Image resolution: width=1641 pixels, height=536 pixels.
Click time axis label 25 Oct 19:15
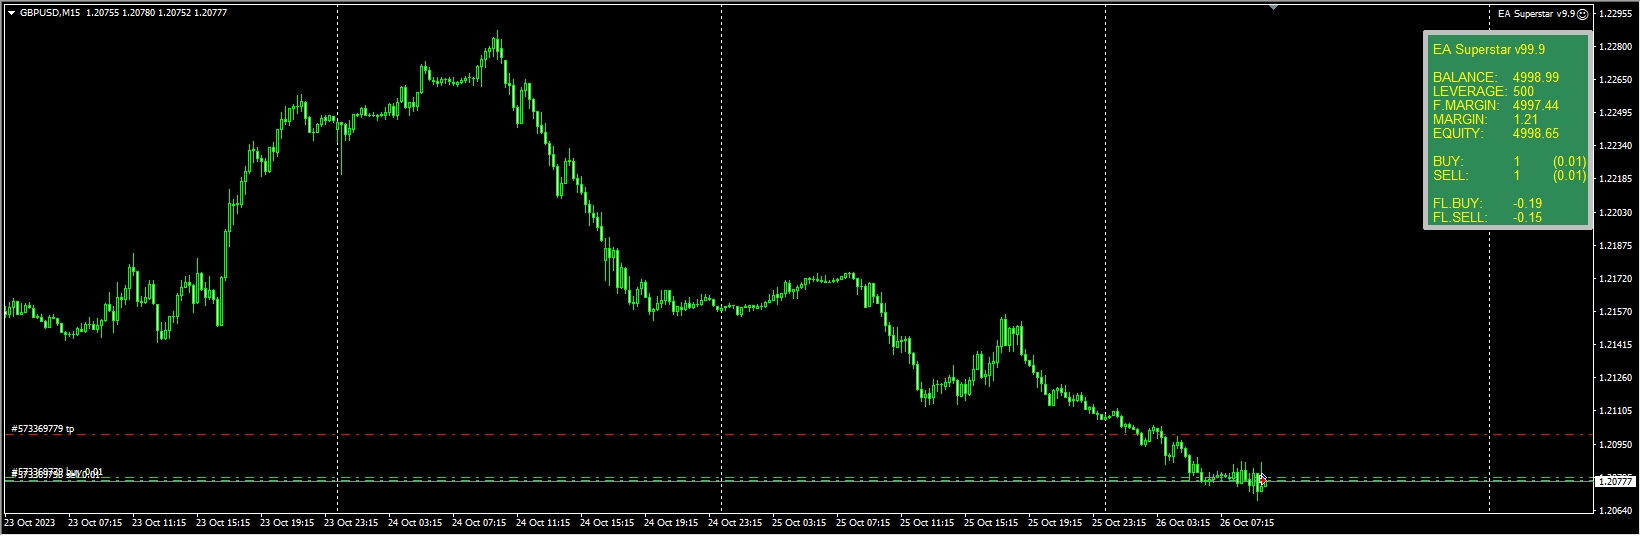(1055, 523)
